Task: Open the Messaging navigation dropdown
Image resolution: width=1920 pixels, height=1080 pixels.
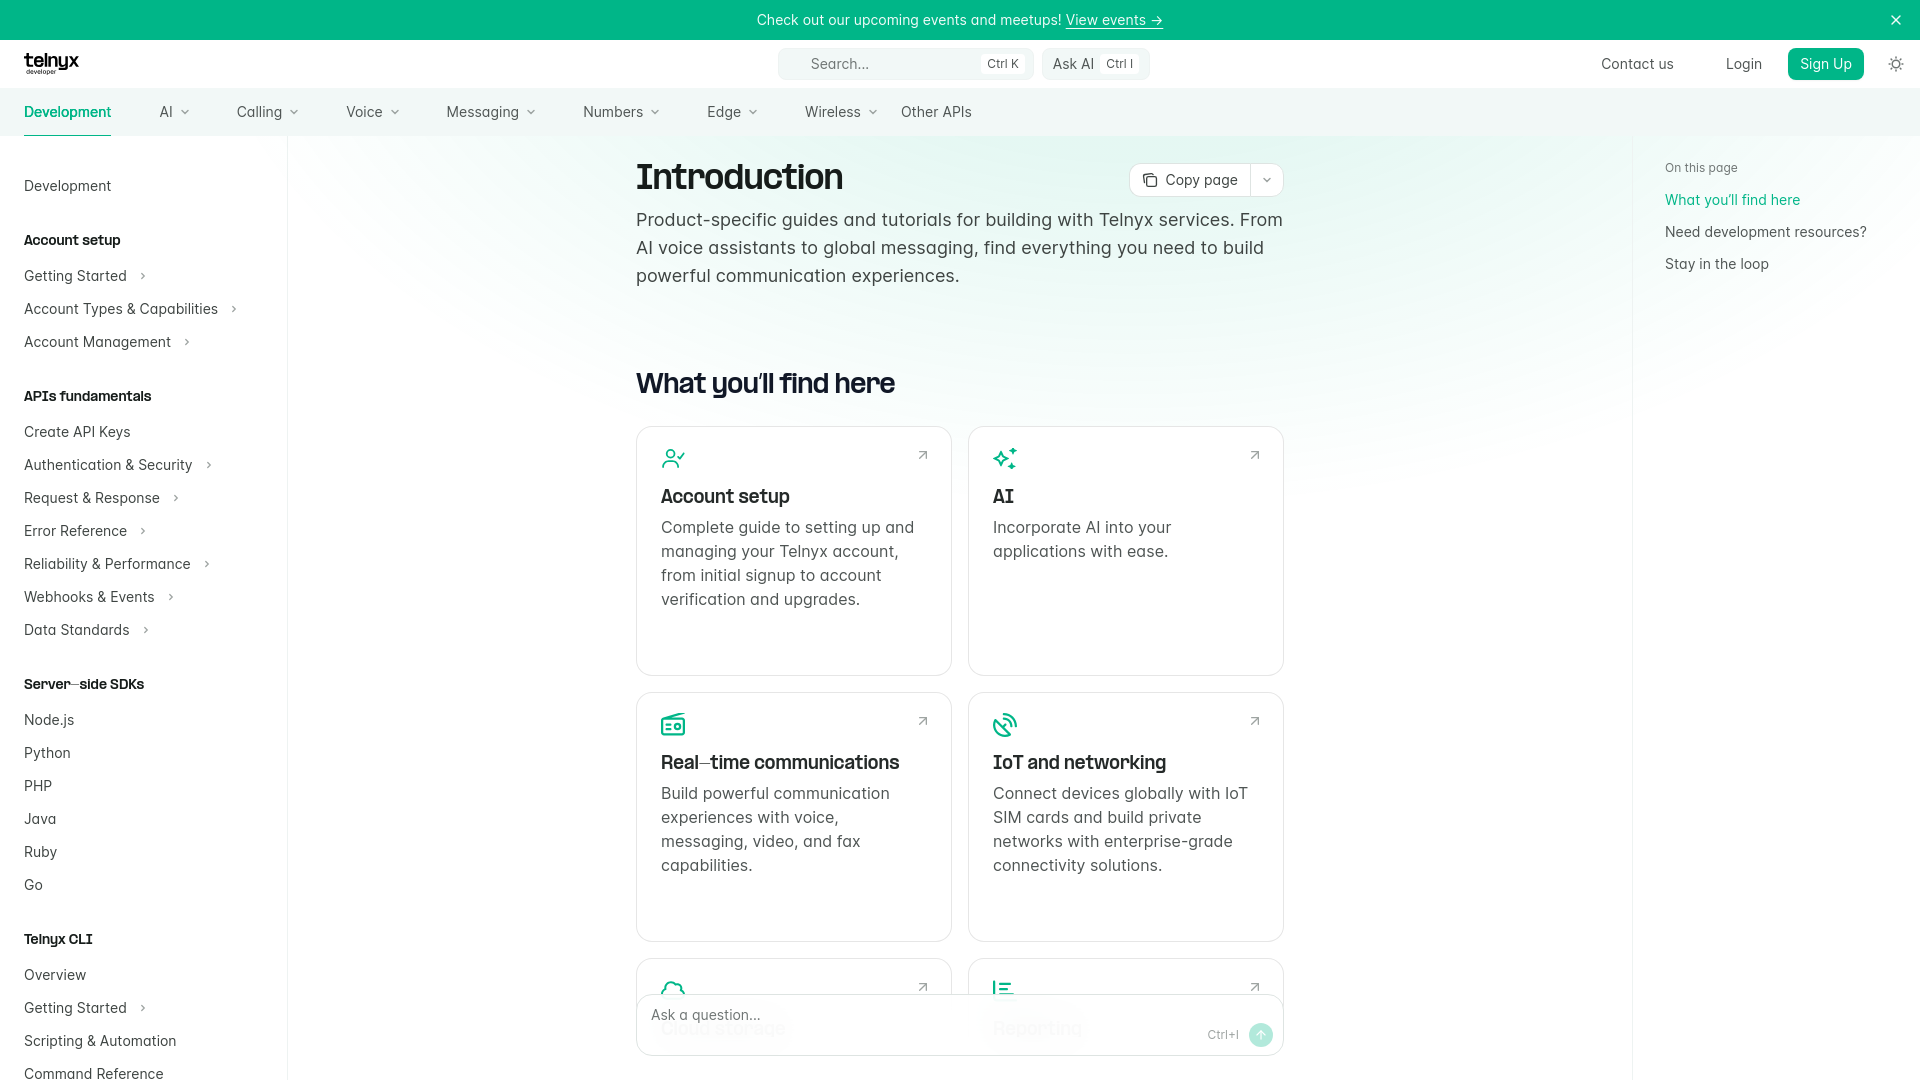Action: [x=491, y=112]
